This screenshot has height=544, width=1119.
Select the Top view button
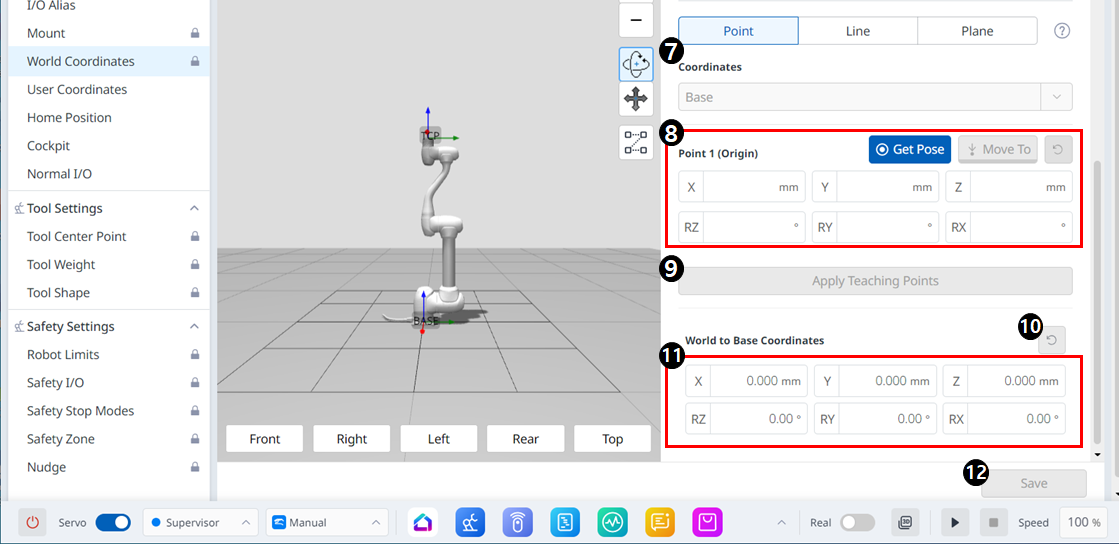pyautogui.click(x=612, y=439)
